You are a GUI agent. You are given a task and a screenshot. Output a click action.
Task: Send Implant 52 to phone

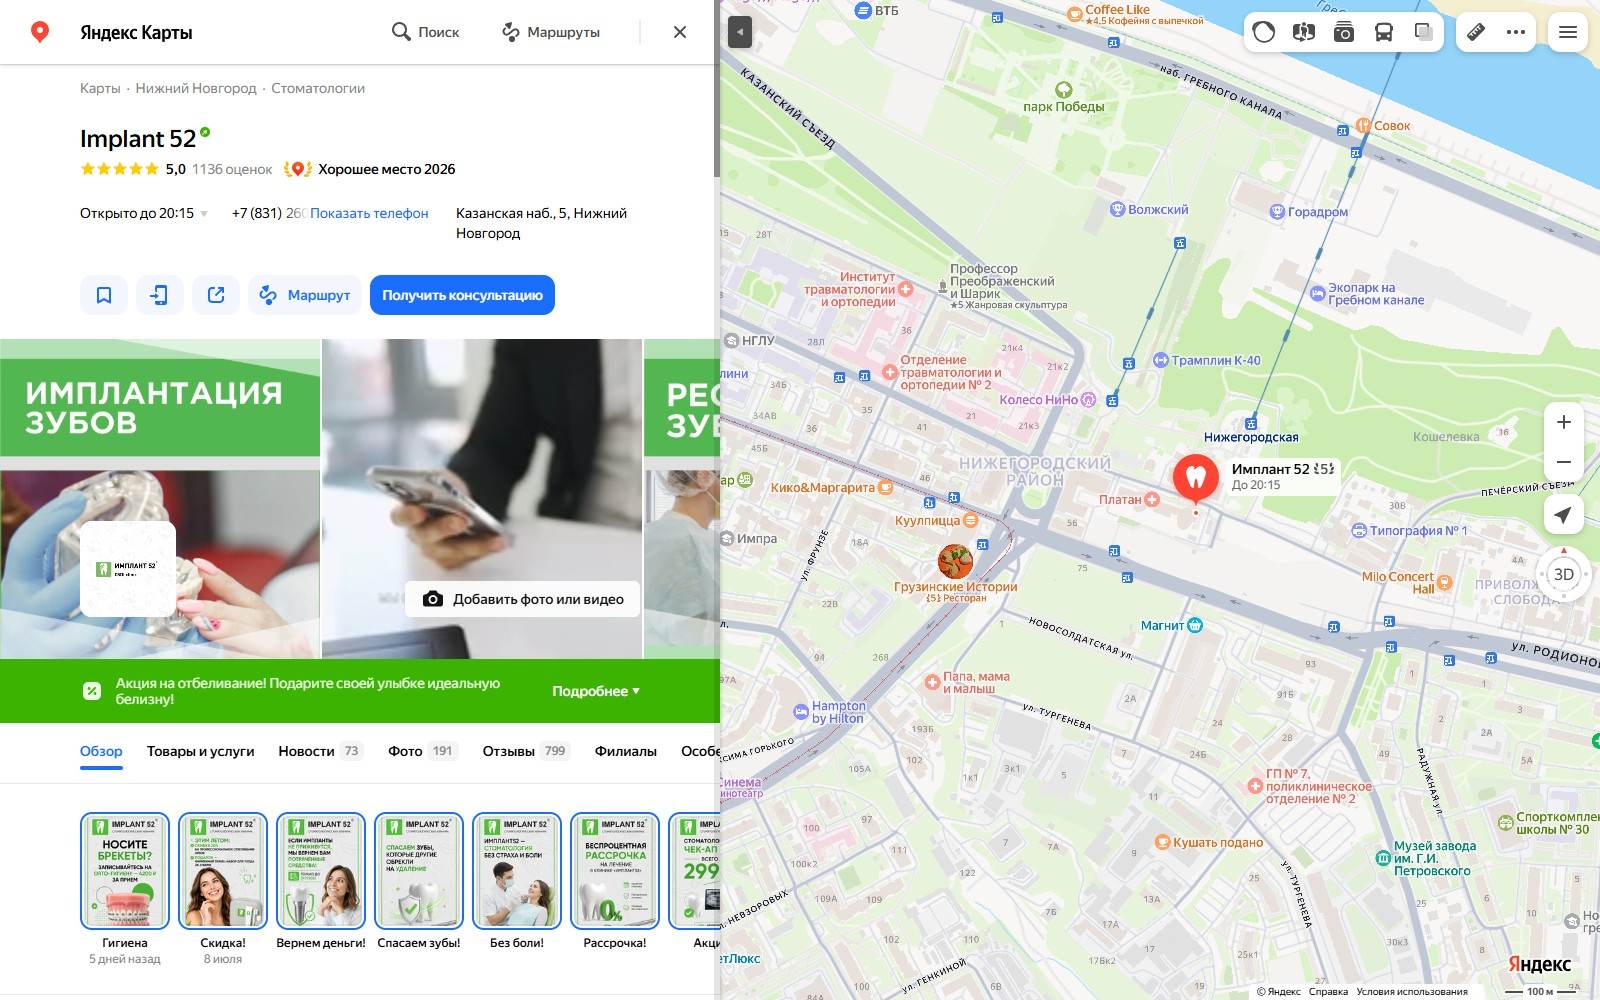(160, 295)
